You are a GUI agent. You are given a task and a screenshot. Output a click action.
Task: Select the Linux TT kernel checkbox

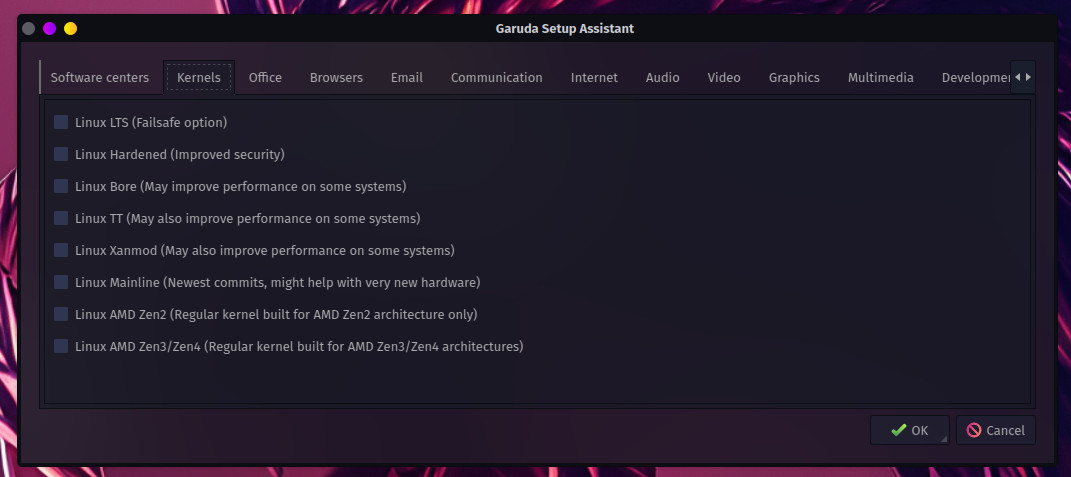61,218
